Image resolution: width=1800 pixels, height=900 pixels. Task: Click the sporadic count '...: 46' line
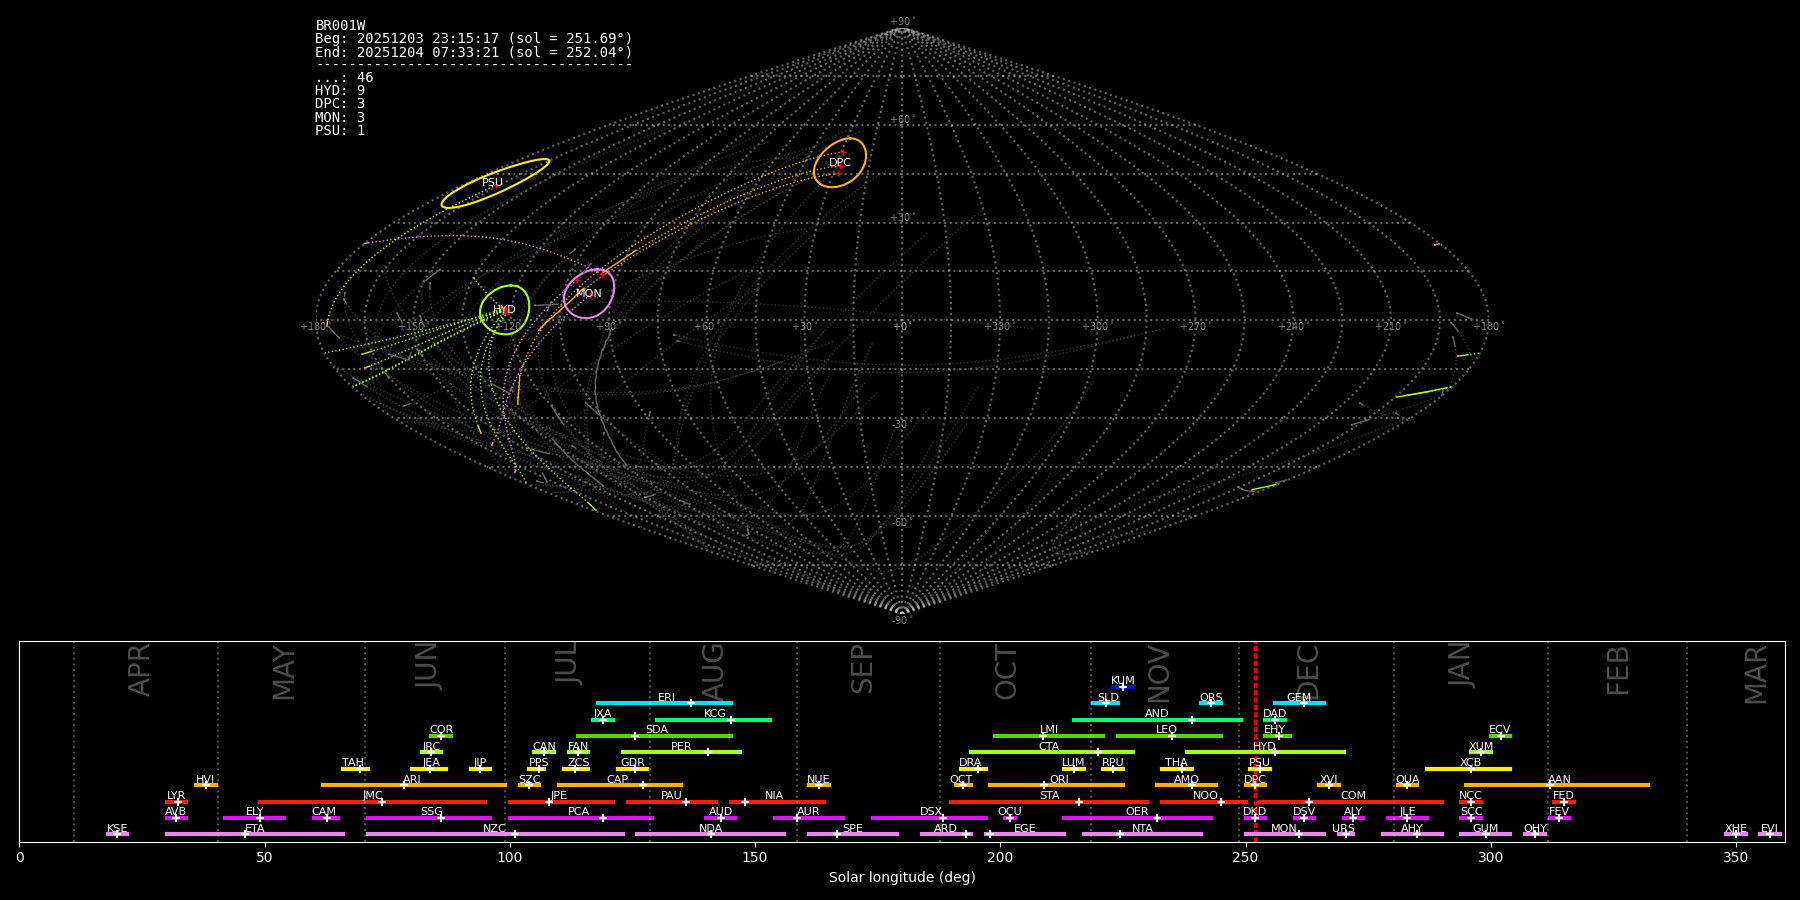344,78
